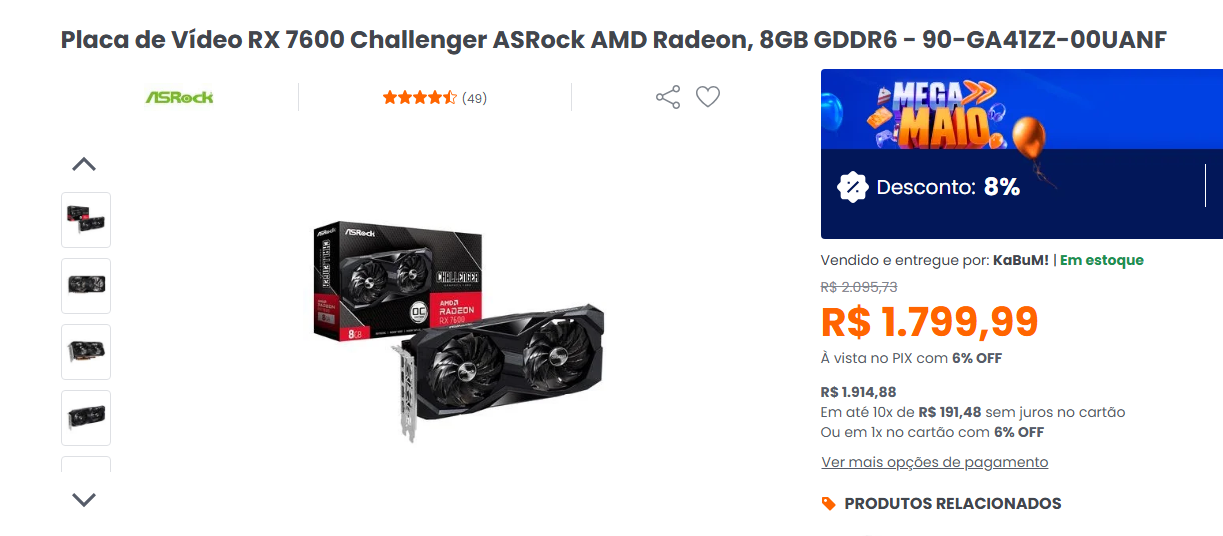Click the product title heading
Image resolution: width=1223 pixels, height=536 pixels.
(x=613, y=40)
